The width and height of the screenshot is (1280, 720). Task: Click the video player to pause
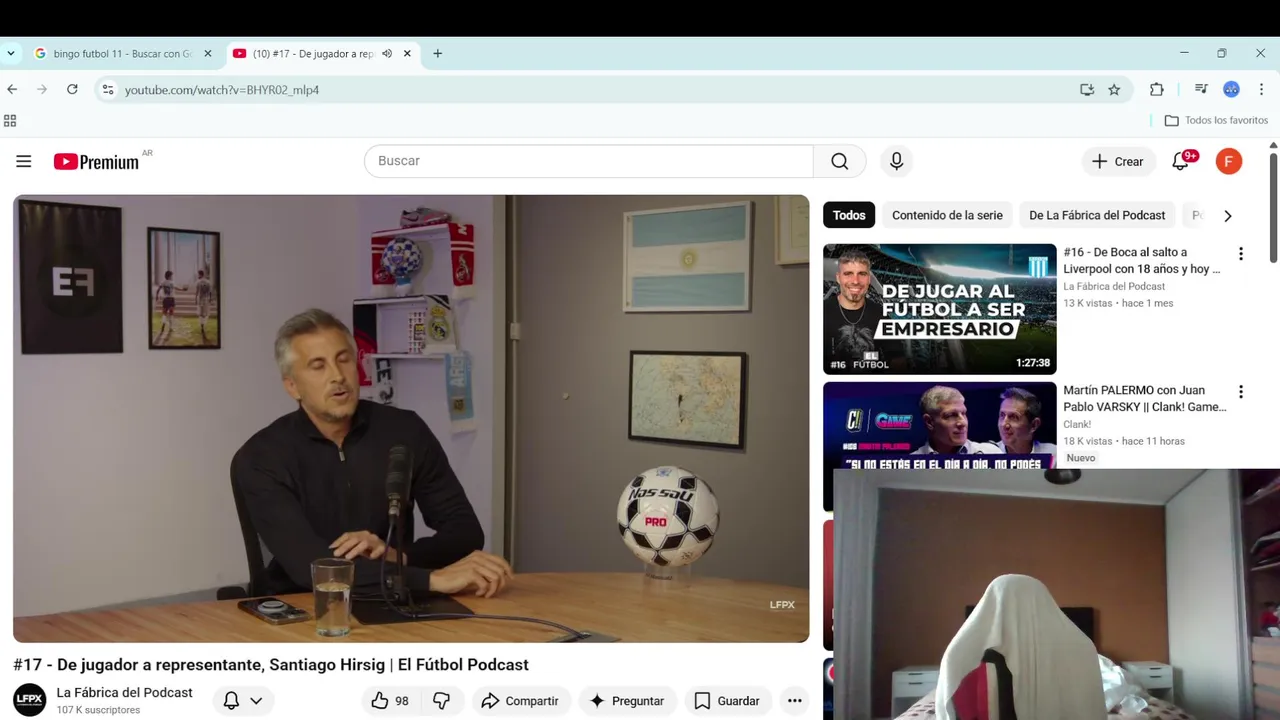click(x=411, y=418)
